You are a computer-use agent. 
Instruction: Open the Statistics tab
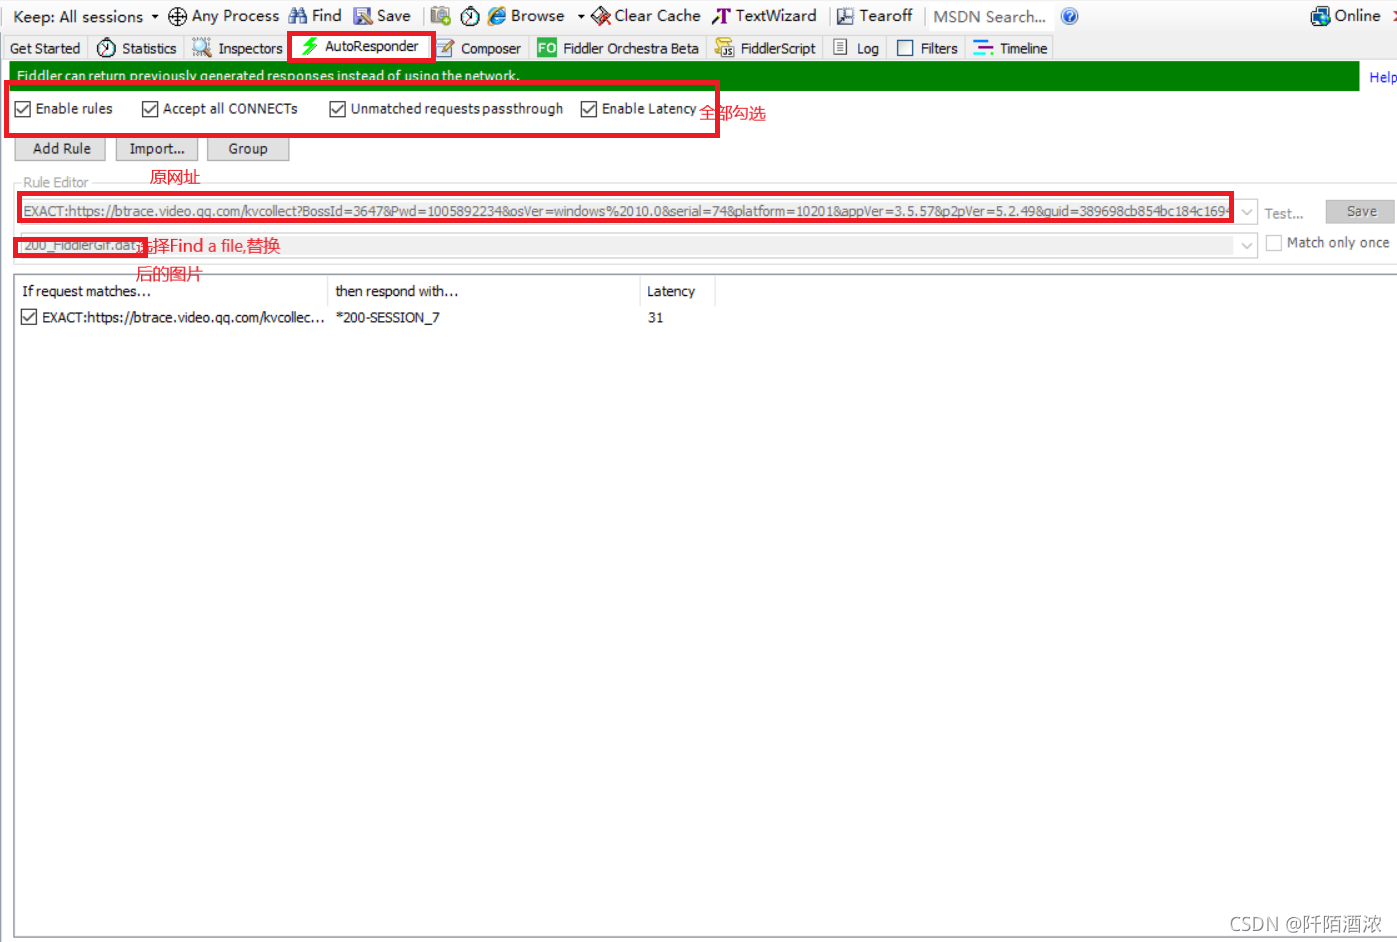click(x=137, y=48)
